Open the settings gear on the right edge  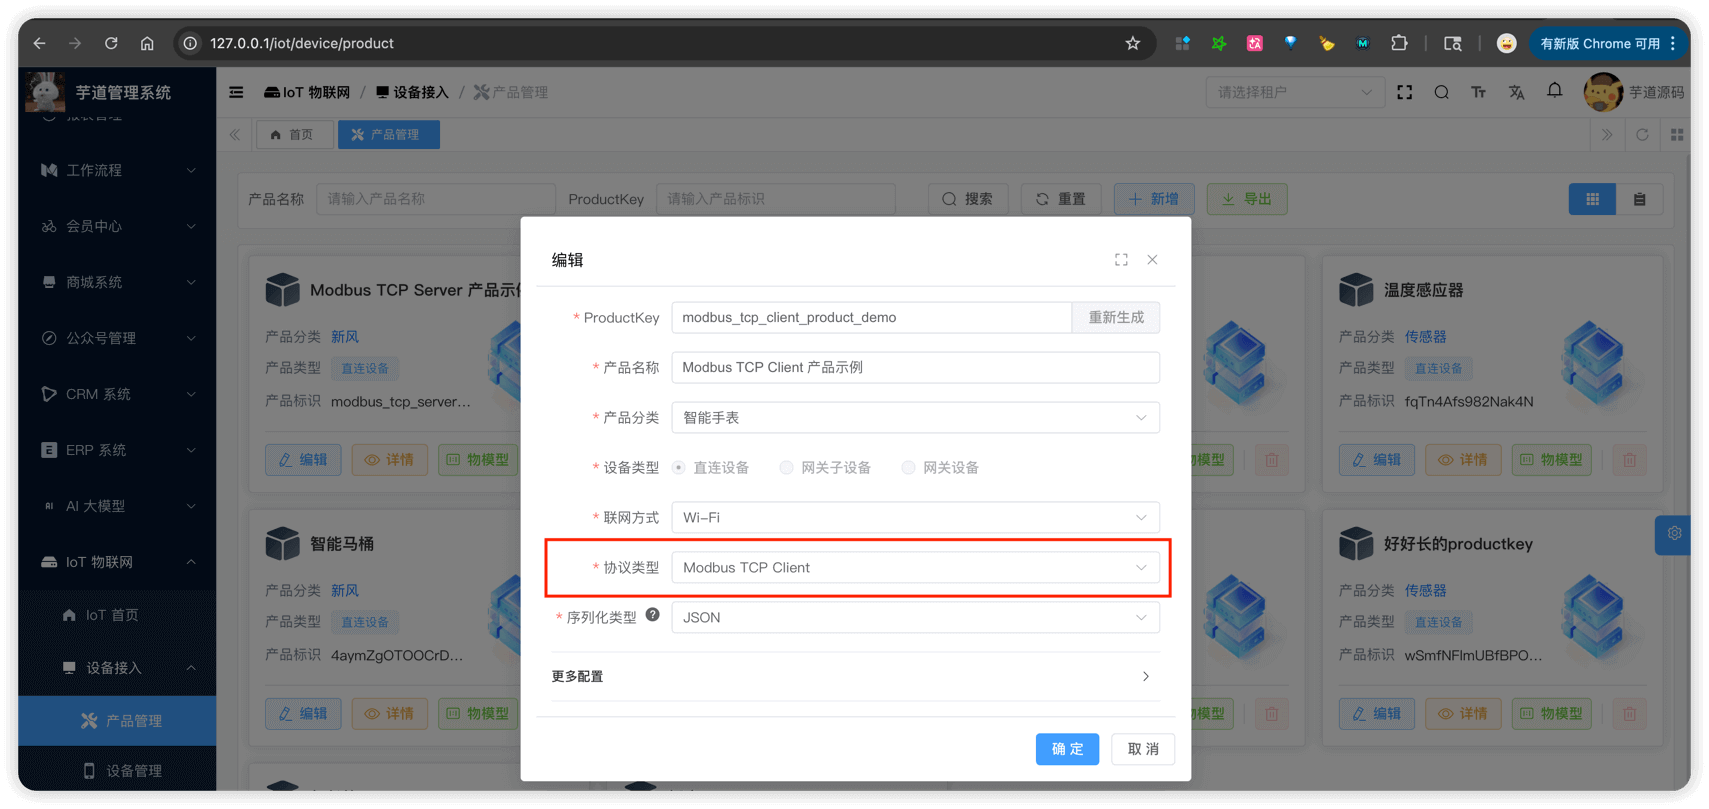click(1674, 534)
